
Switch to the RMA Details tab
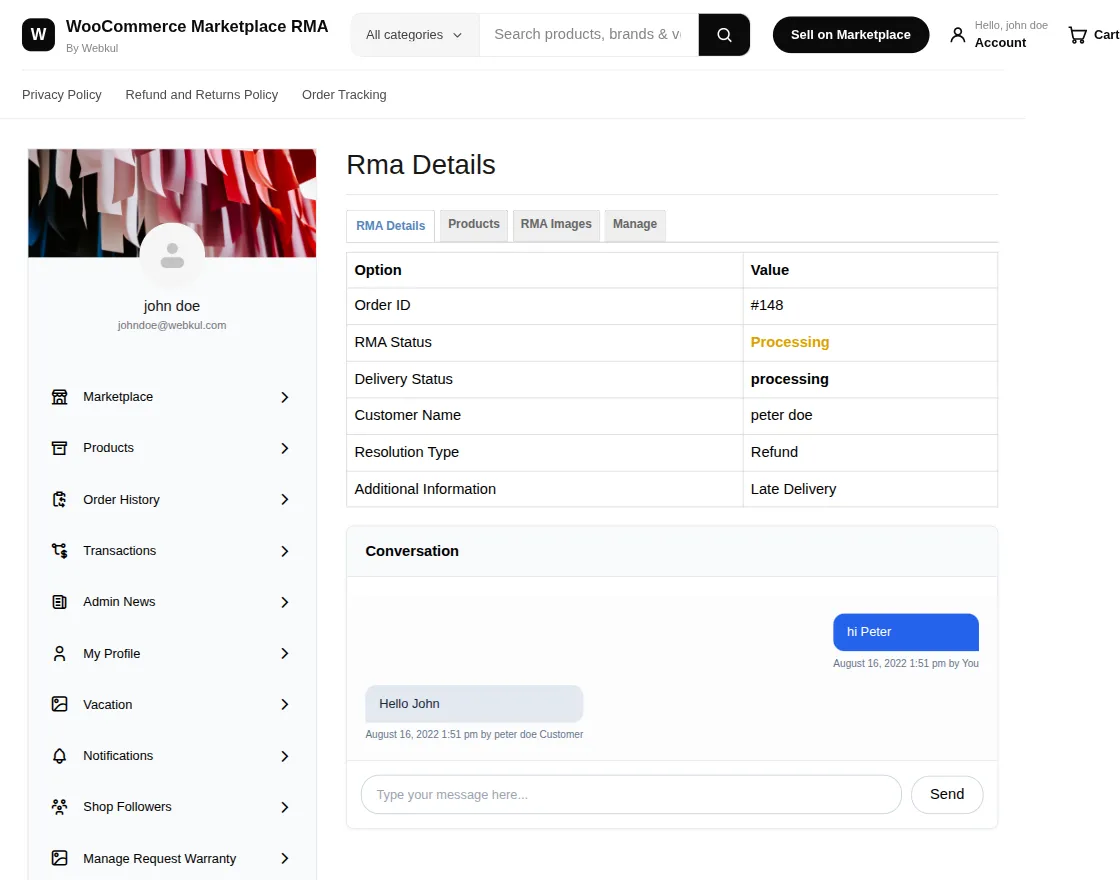(391, 226)
